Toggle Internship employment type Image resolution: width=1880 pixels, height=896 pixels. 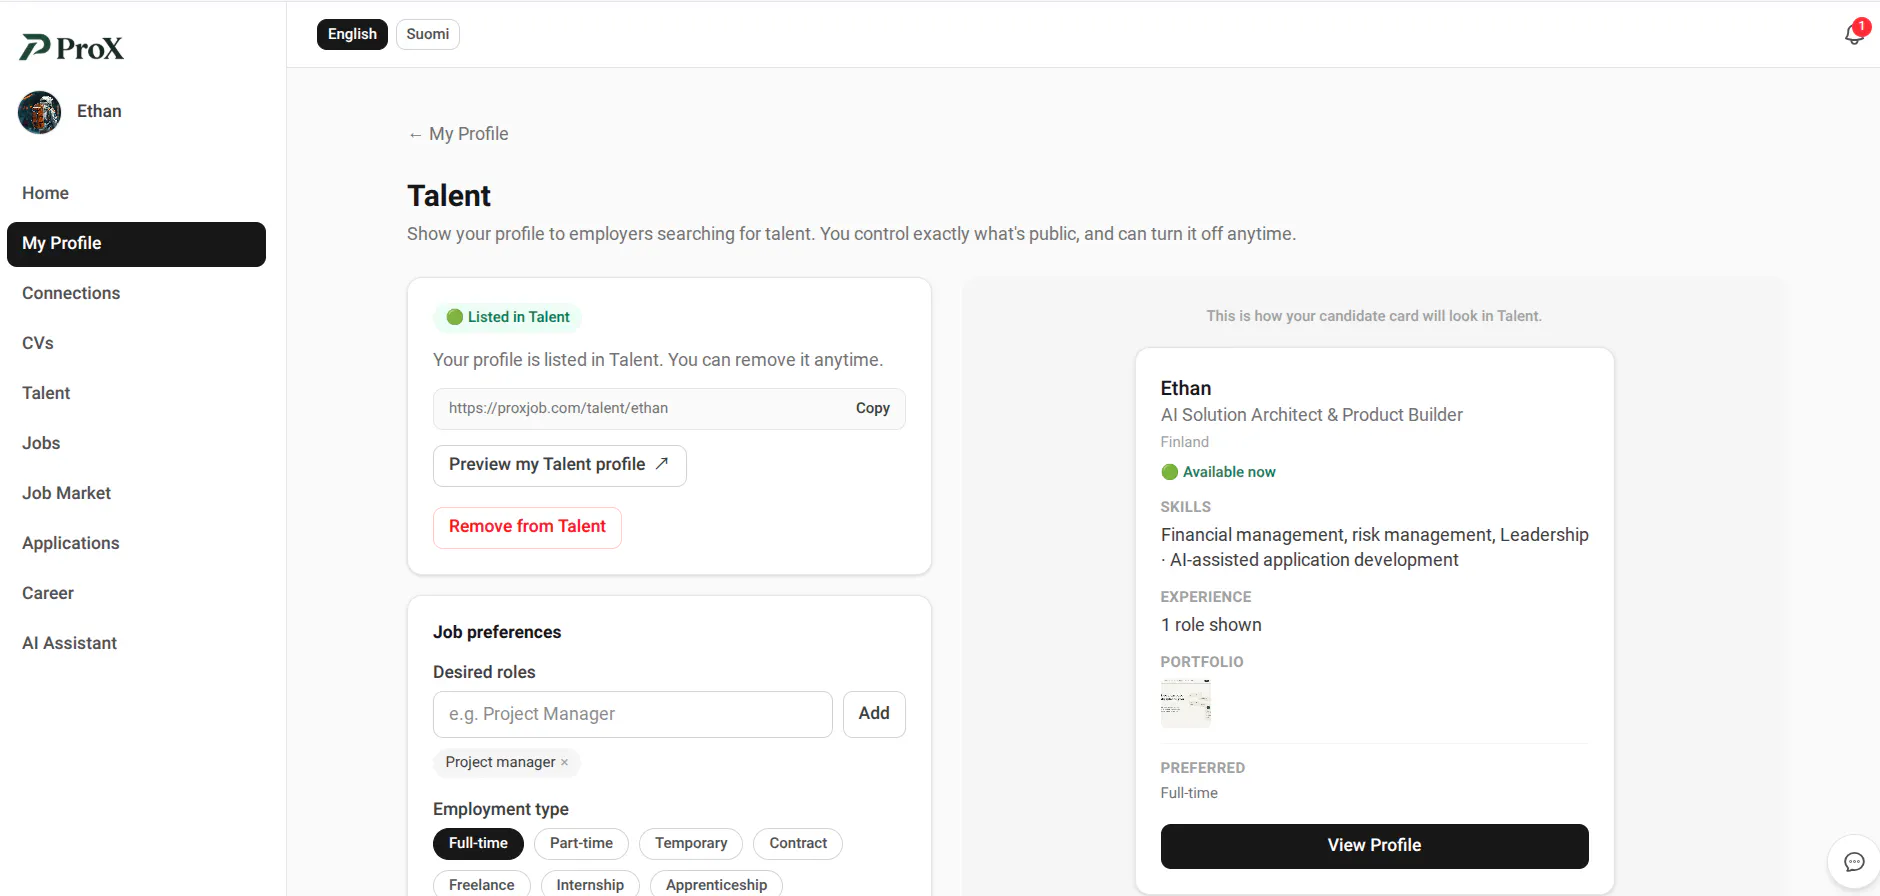(x=590, y=885)
